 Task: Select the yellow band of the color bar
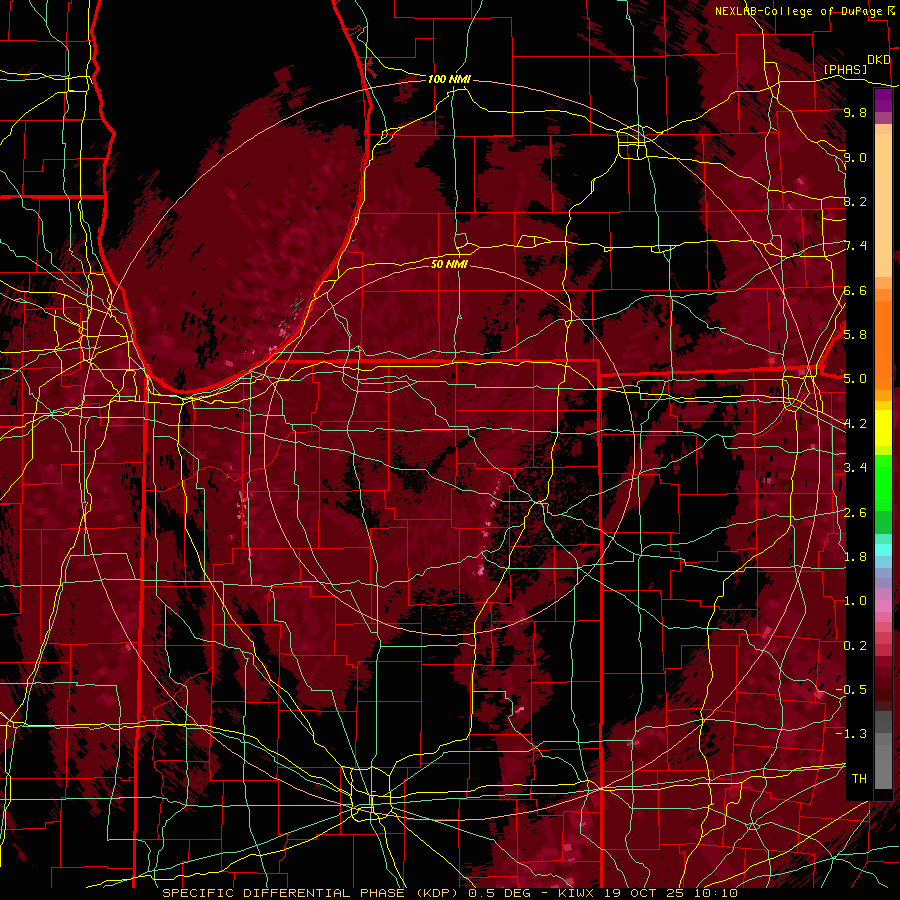point(883,428)
